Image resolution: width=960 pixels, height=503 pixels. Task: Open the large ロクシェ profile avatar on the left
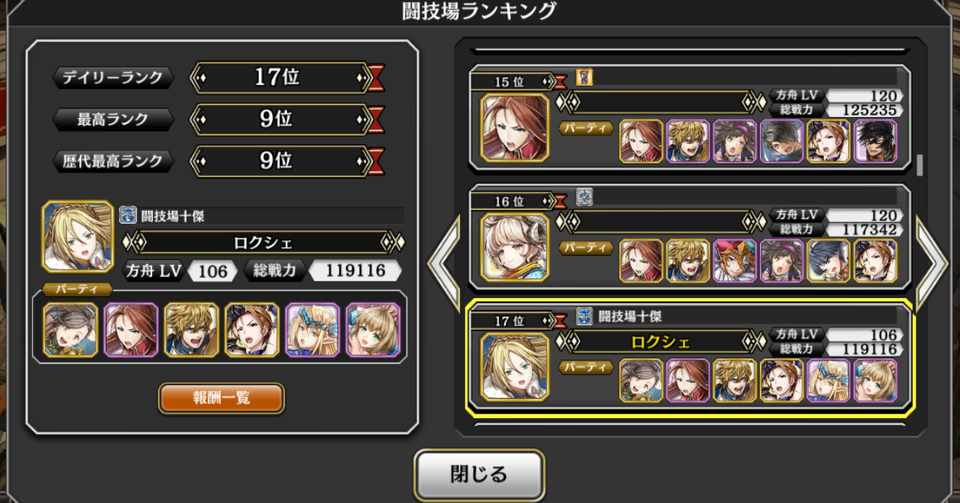pyautogui.click(x=78, y=237)
